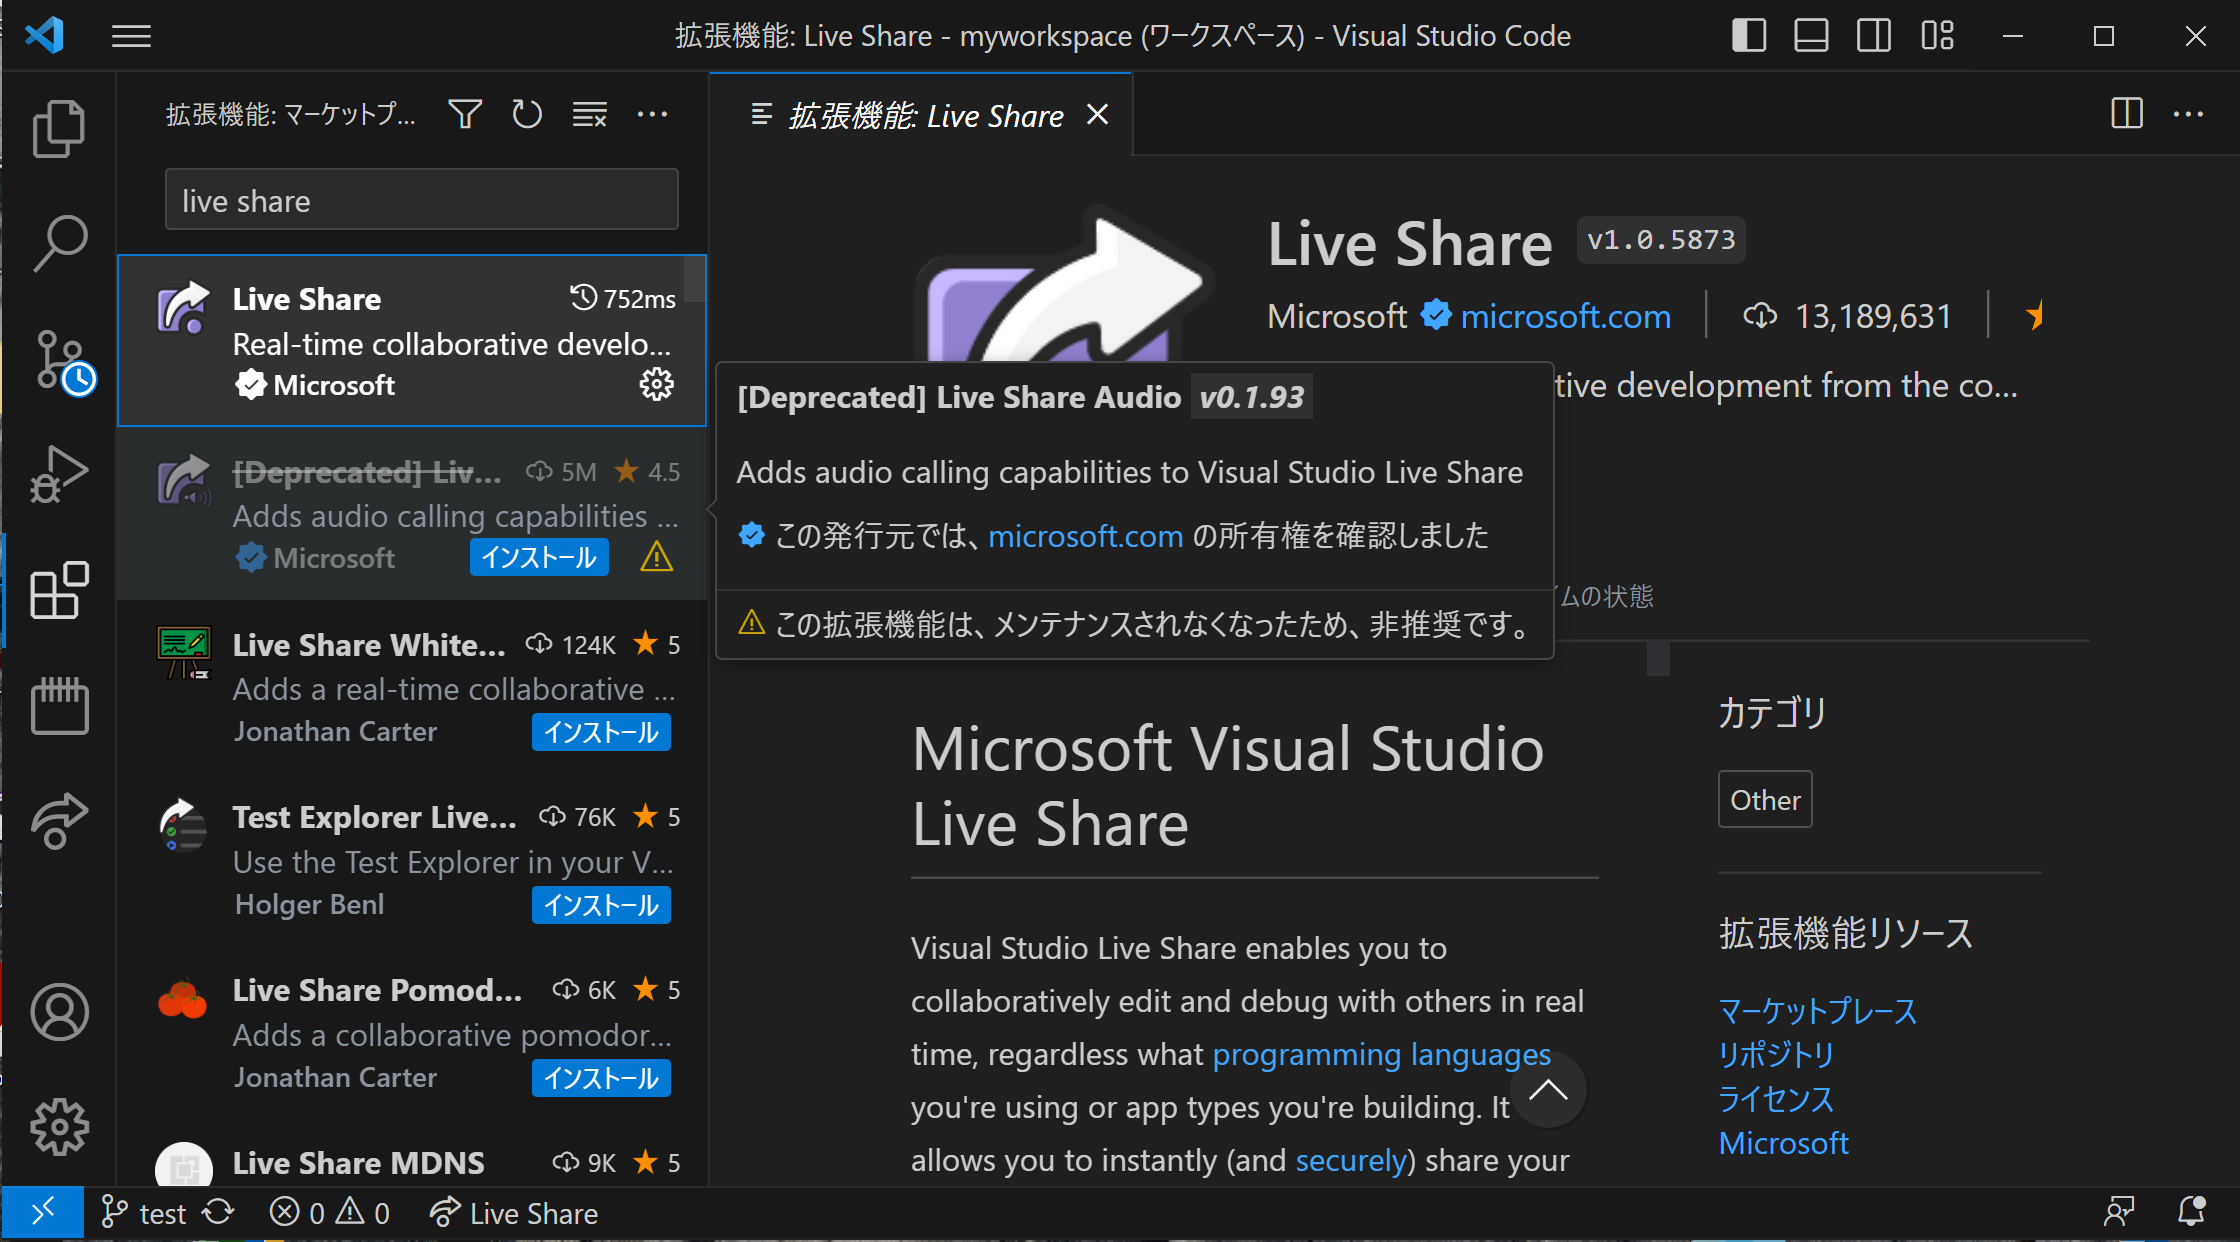The image size is (2240, 1242).
Task: Open remote window indicator in status bar
Action: (43, 1213)
